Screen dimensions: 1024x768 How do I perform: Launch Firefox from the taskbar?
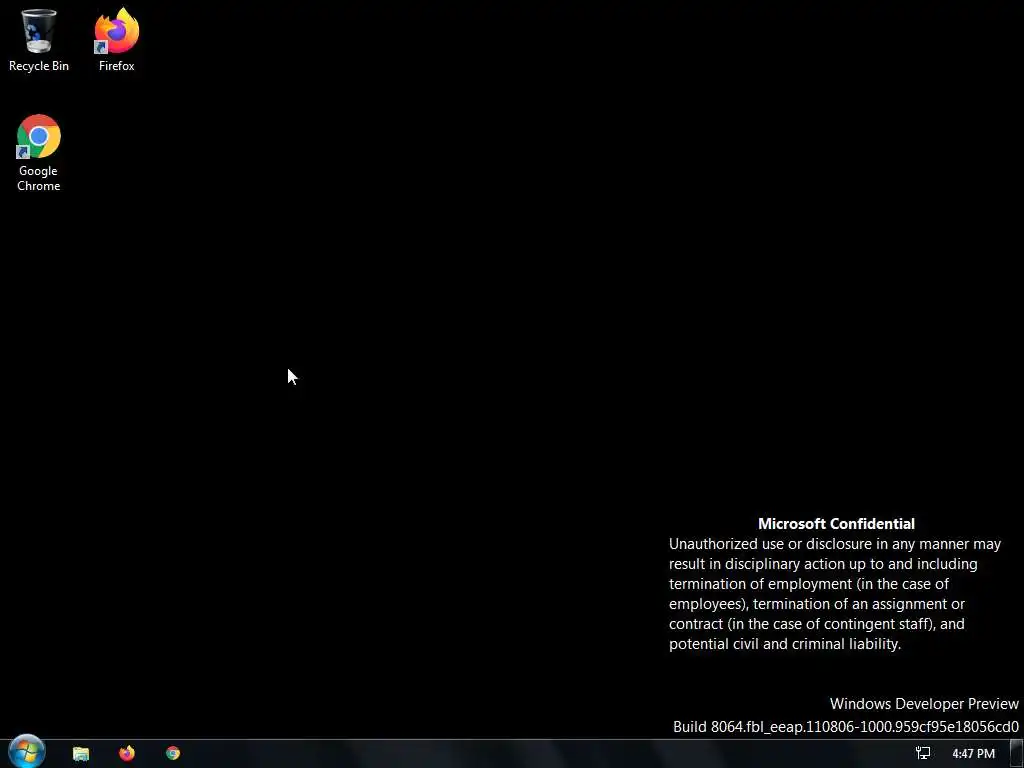click(127, 753)
